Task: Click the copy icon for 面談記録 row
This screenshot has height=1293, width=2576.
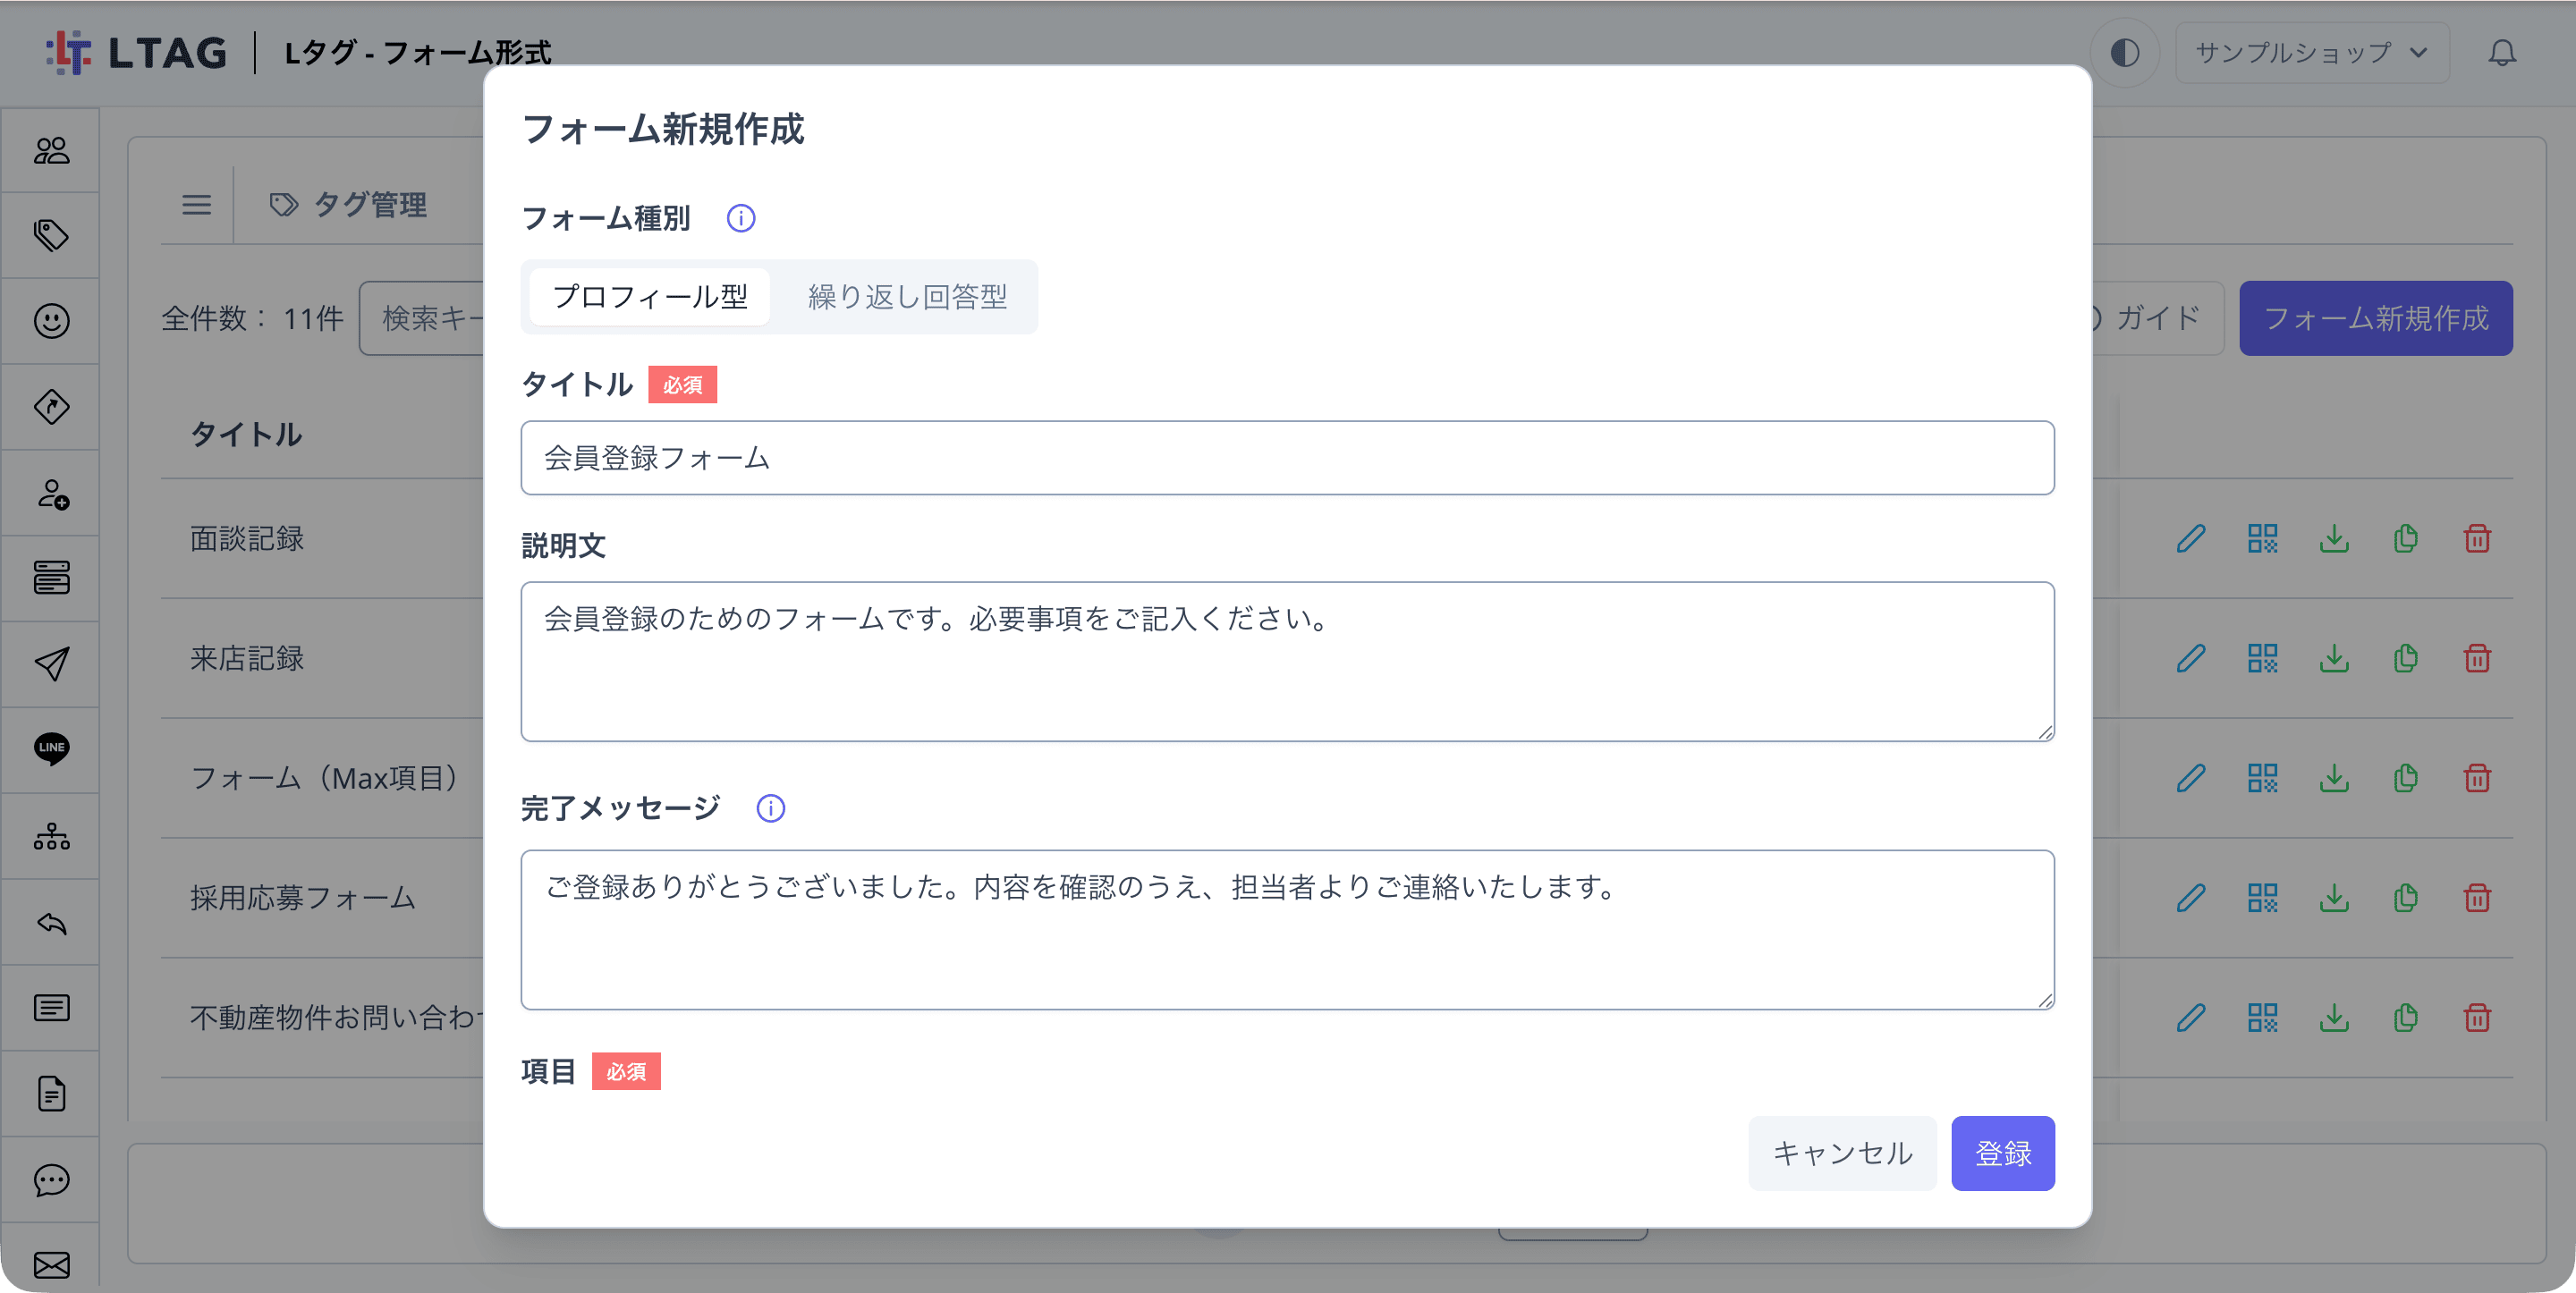Action: [2406, 539]
